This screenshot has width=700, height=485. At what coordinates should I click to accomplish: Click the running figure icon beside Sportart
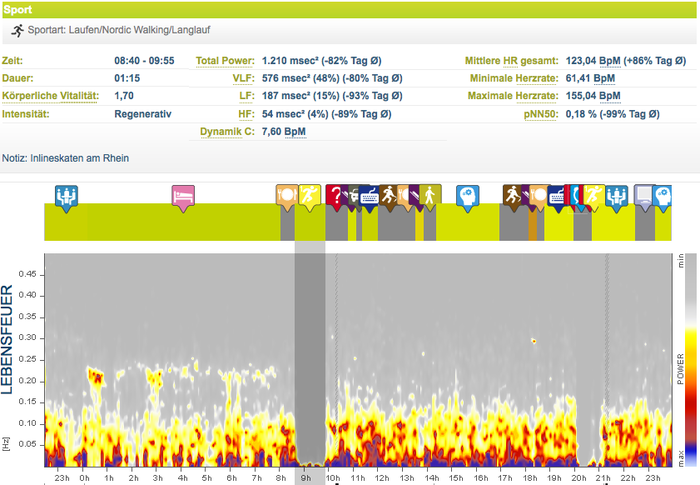coord(17,31)
